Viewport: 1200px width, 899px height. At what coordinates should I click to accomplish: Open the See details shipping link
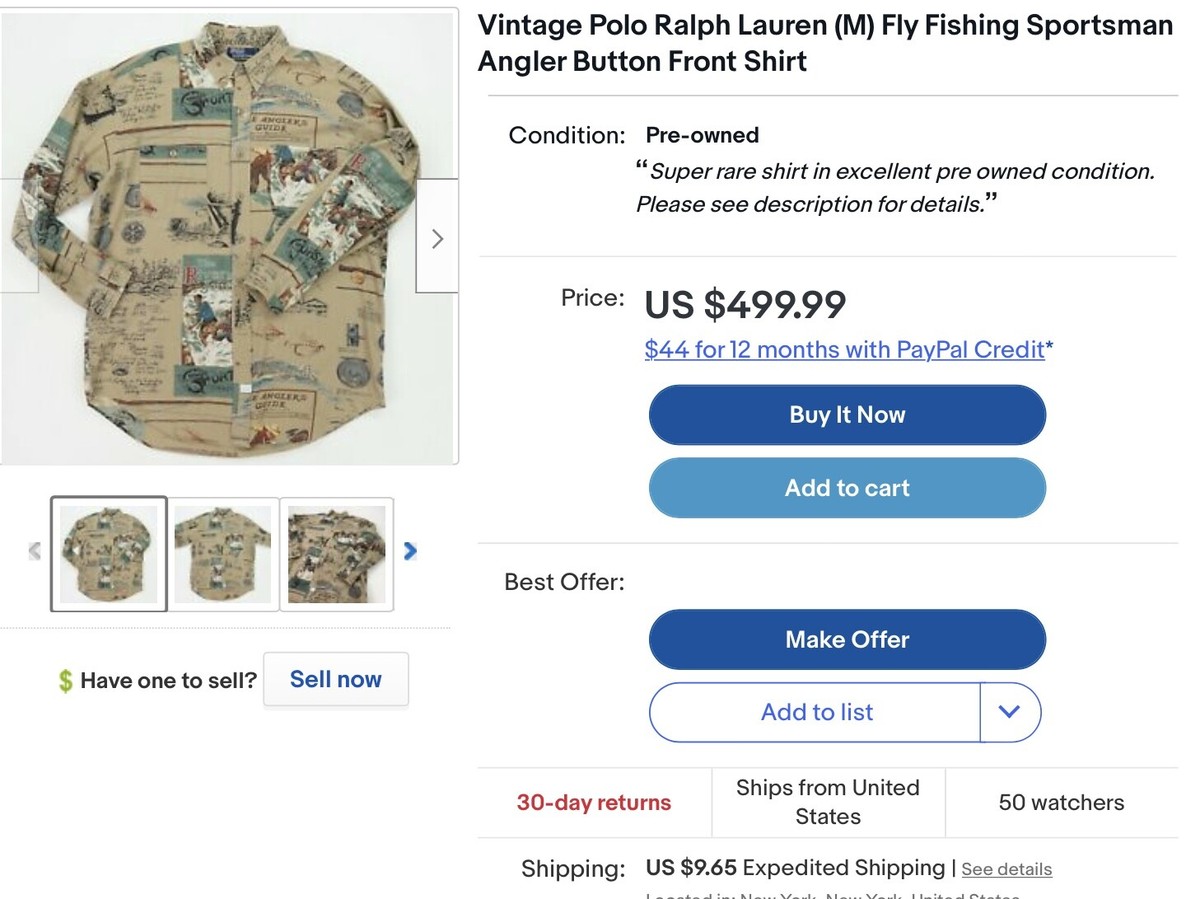1006,869
